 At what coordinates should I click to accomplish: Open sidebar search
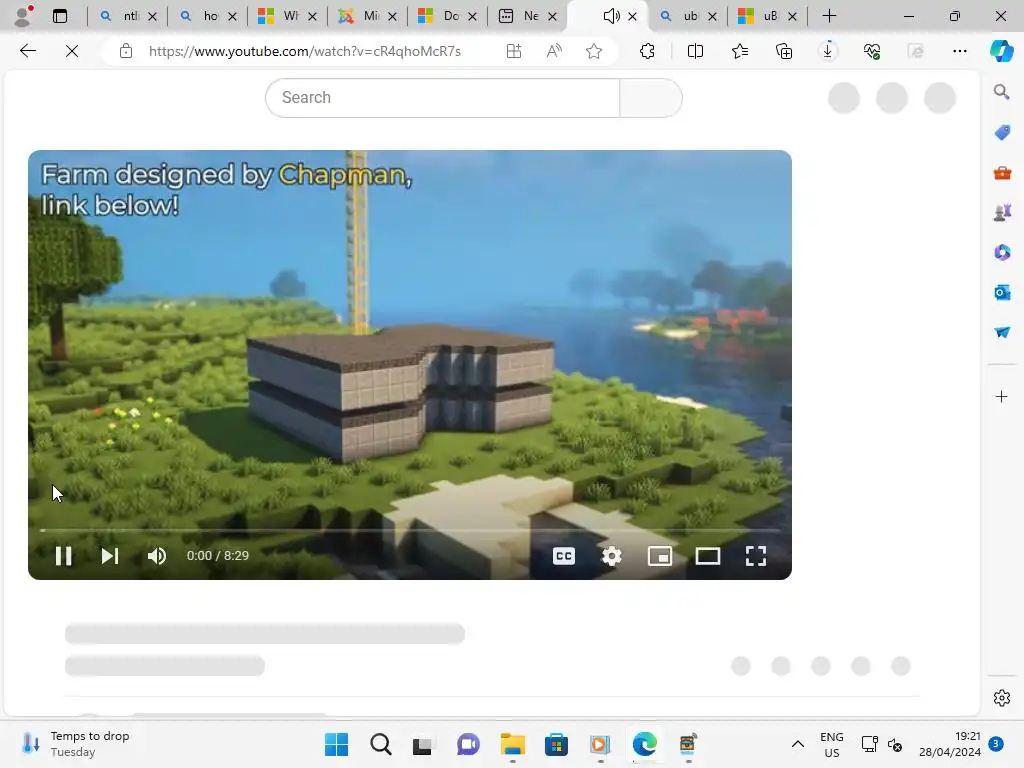pyautogui.click(x=1002, y=92)
